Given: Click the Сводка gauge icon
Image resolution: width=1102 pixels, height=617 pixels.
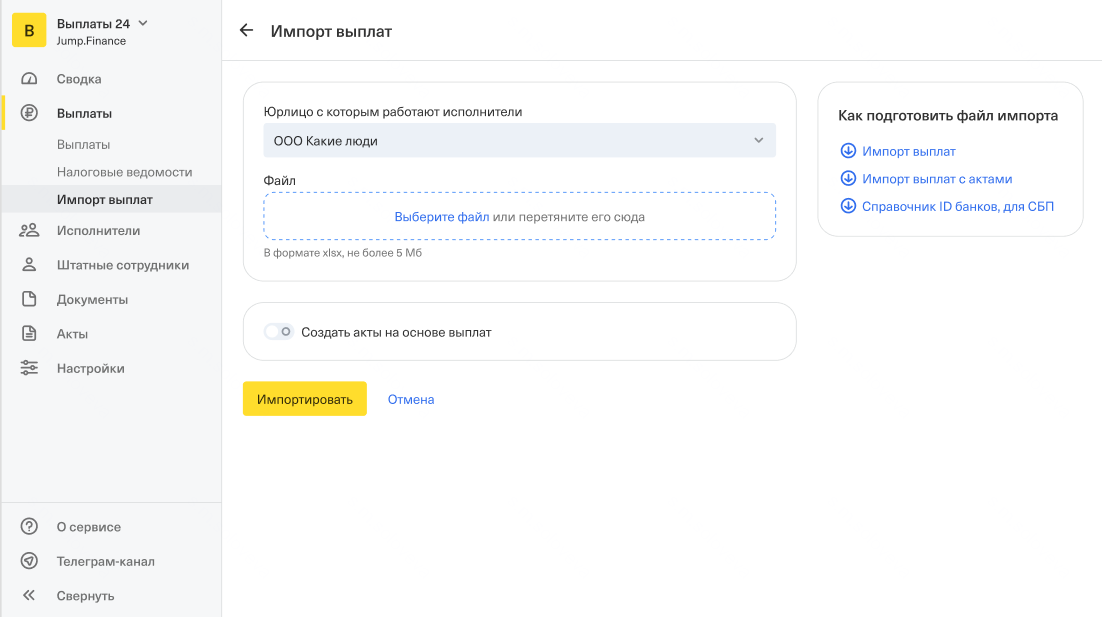Looking at the screenshot, I should click(x=29, y=79).
